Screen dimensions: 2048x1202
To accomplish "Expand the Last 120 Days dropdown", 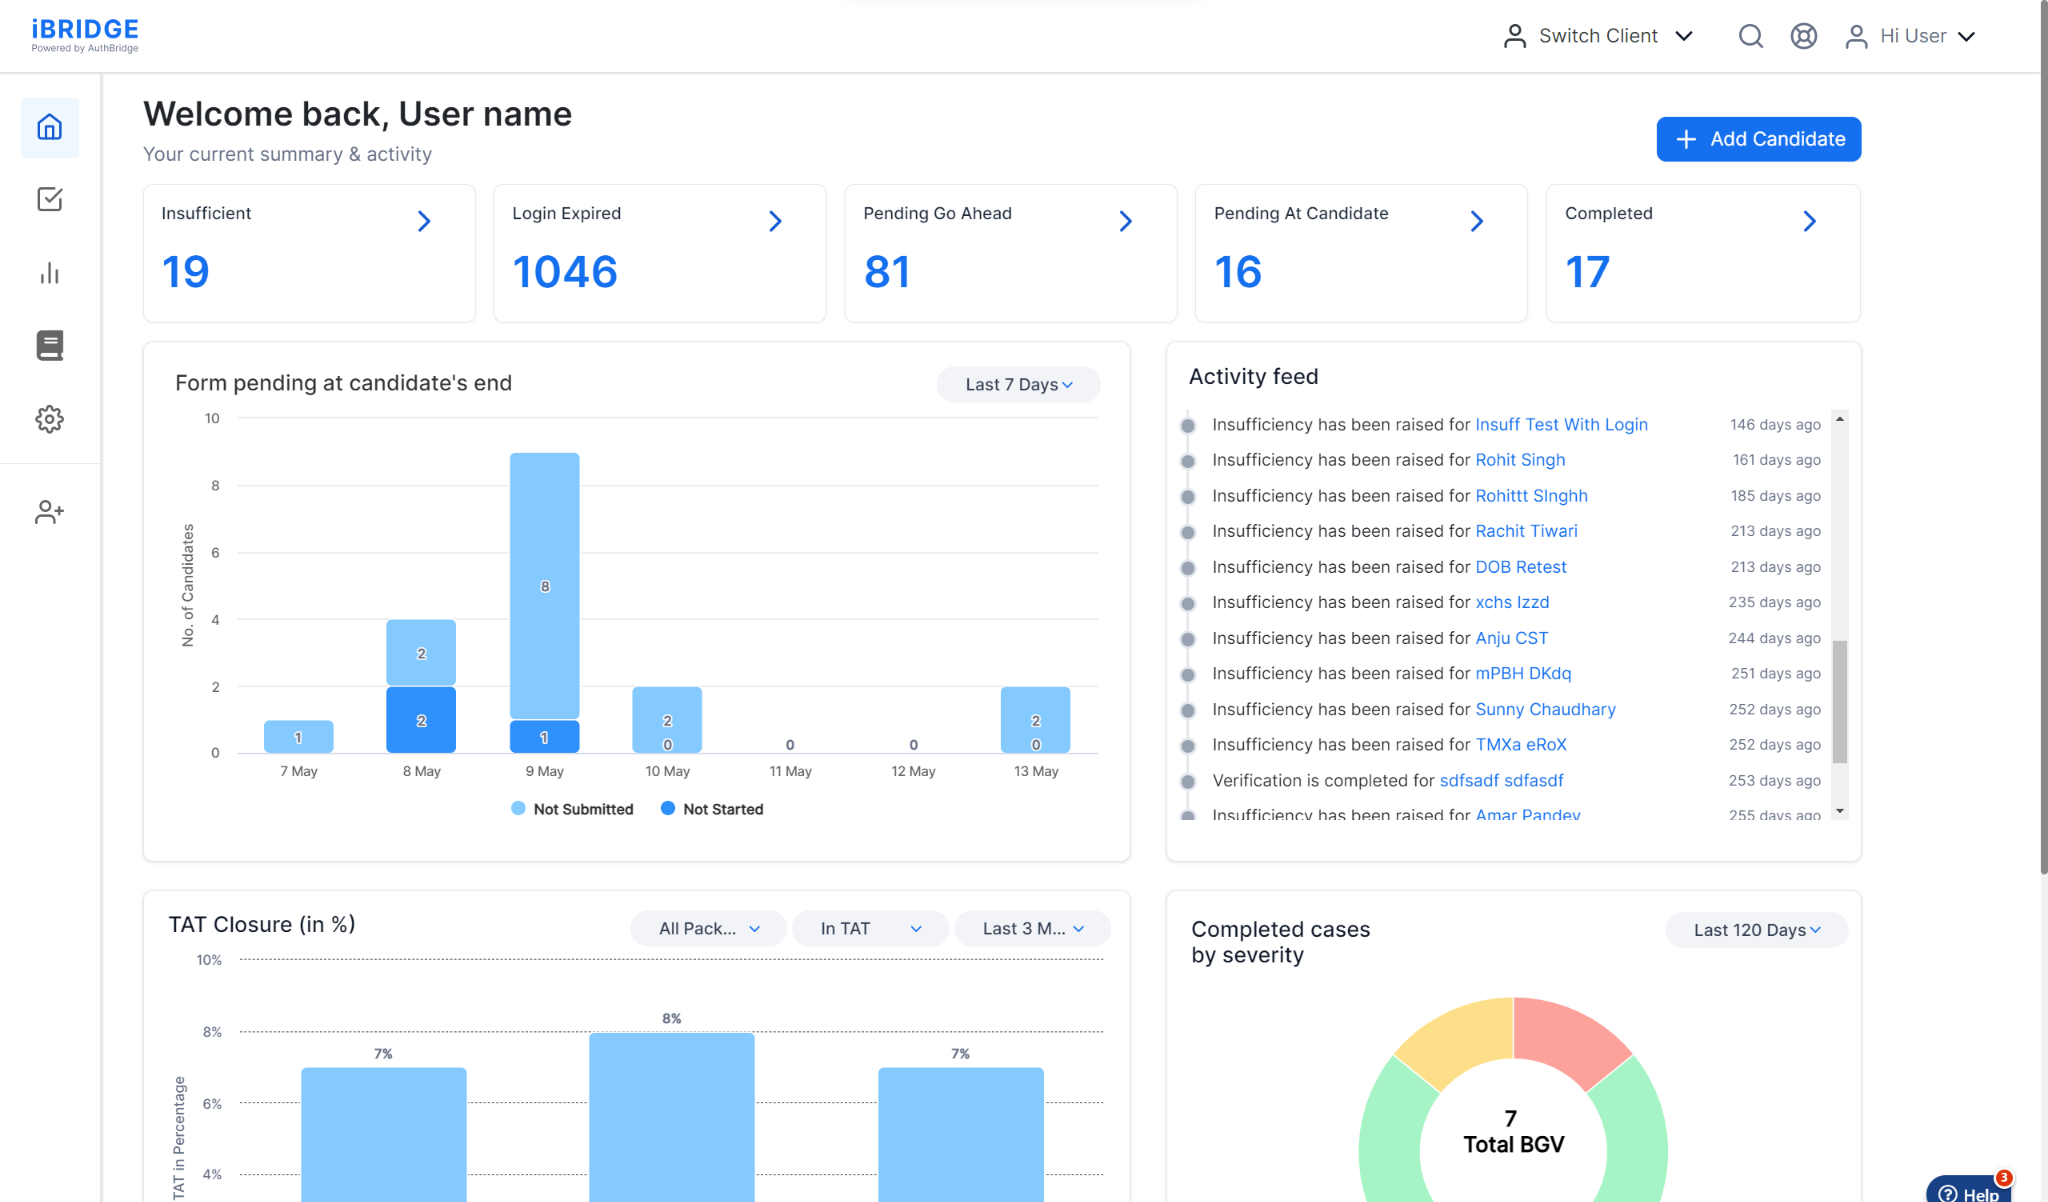I will click(1756, 930).
